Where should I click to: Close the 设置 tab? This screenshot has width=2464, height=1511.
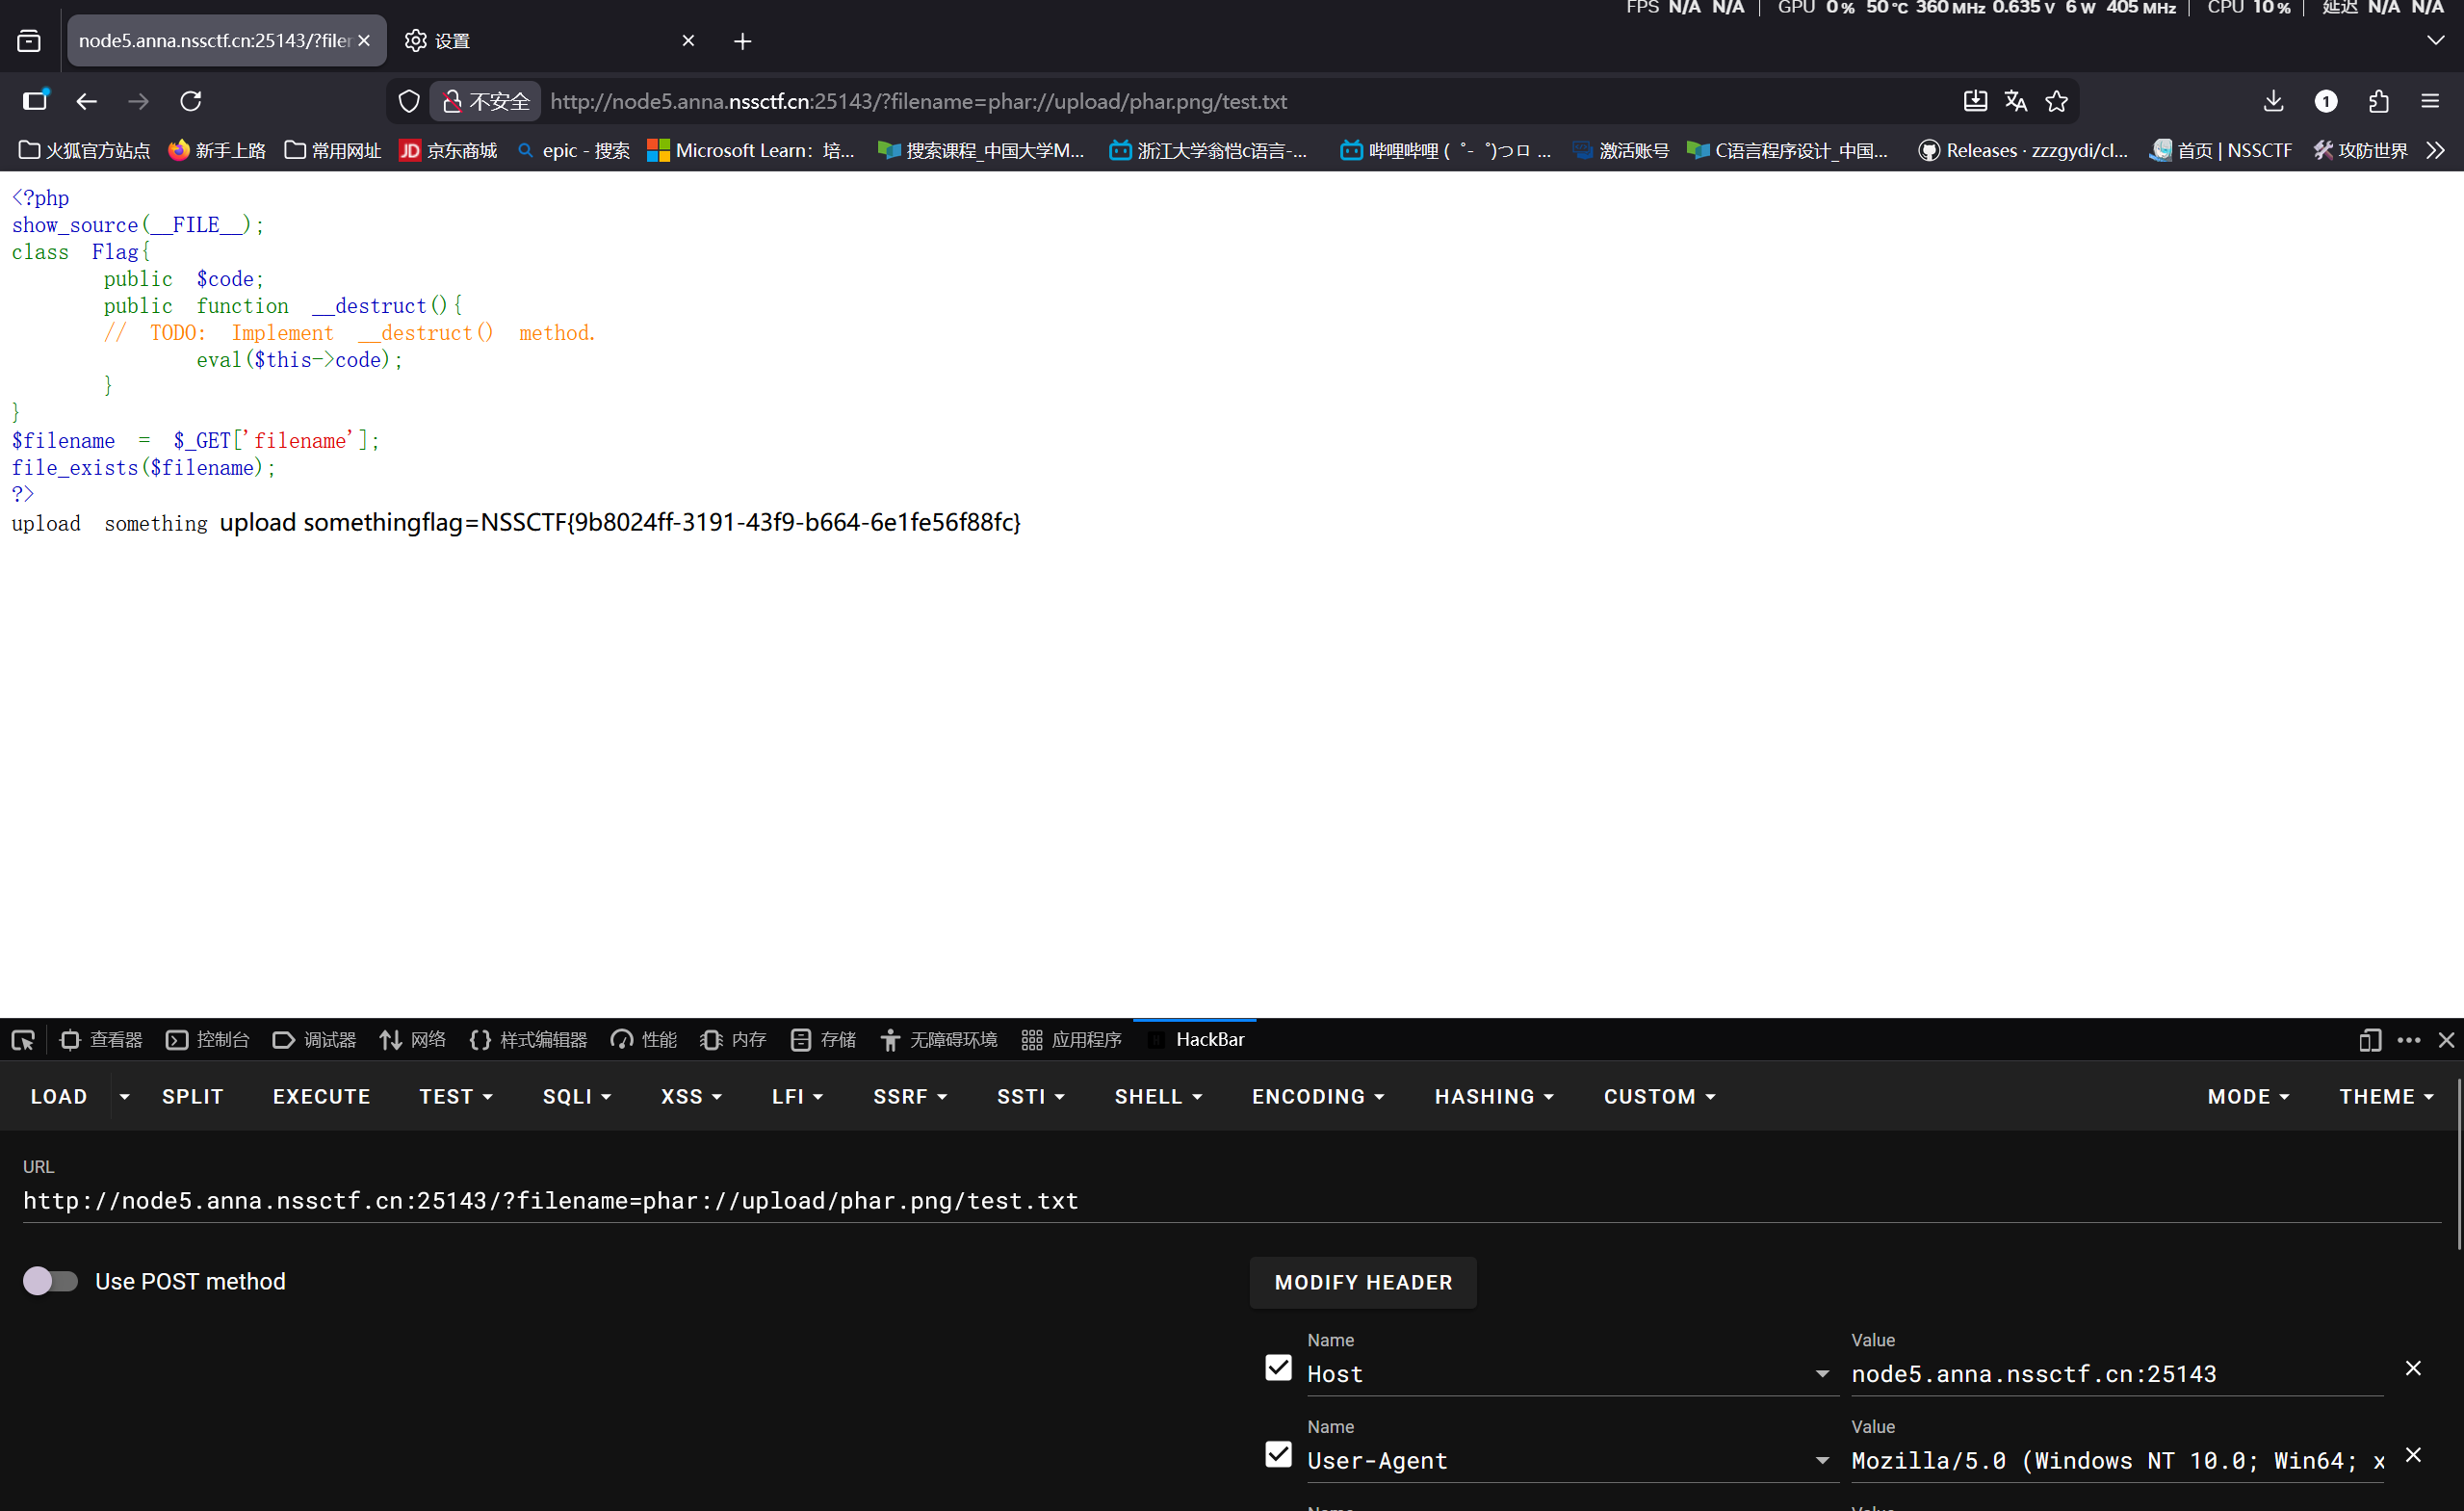[x=688, y=41]
